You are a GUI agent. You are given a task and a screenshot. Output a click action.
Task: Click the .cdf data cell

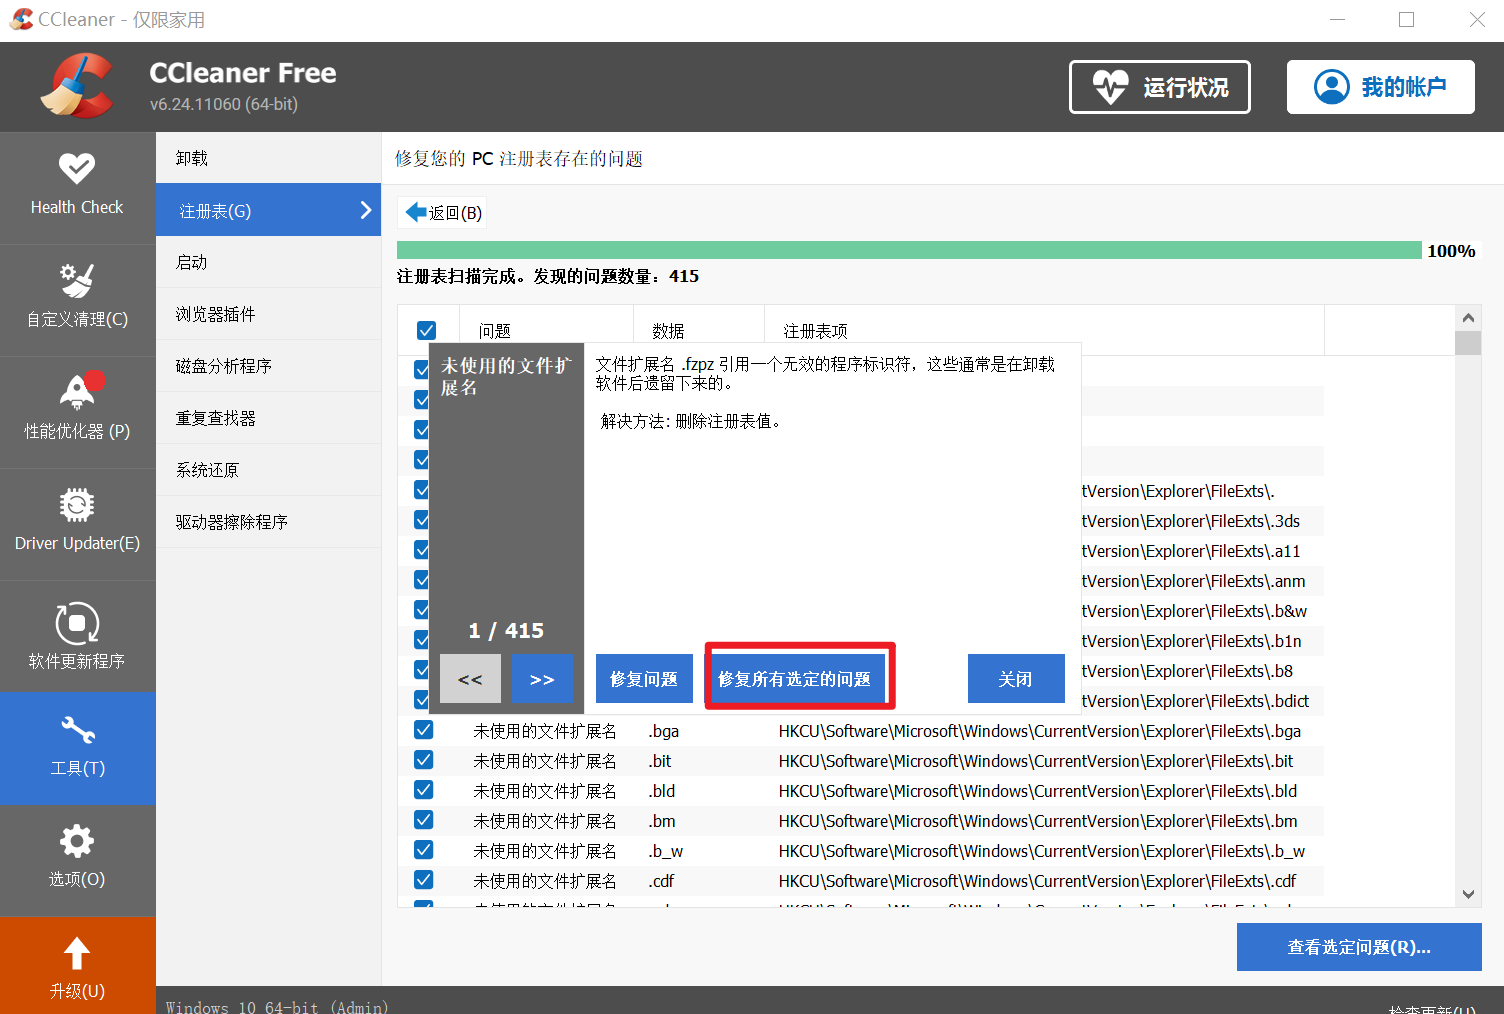click(x=661, y=881)
